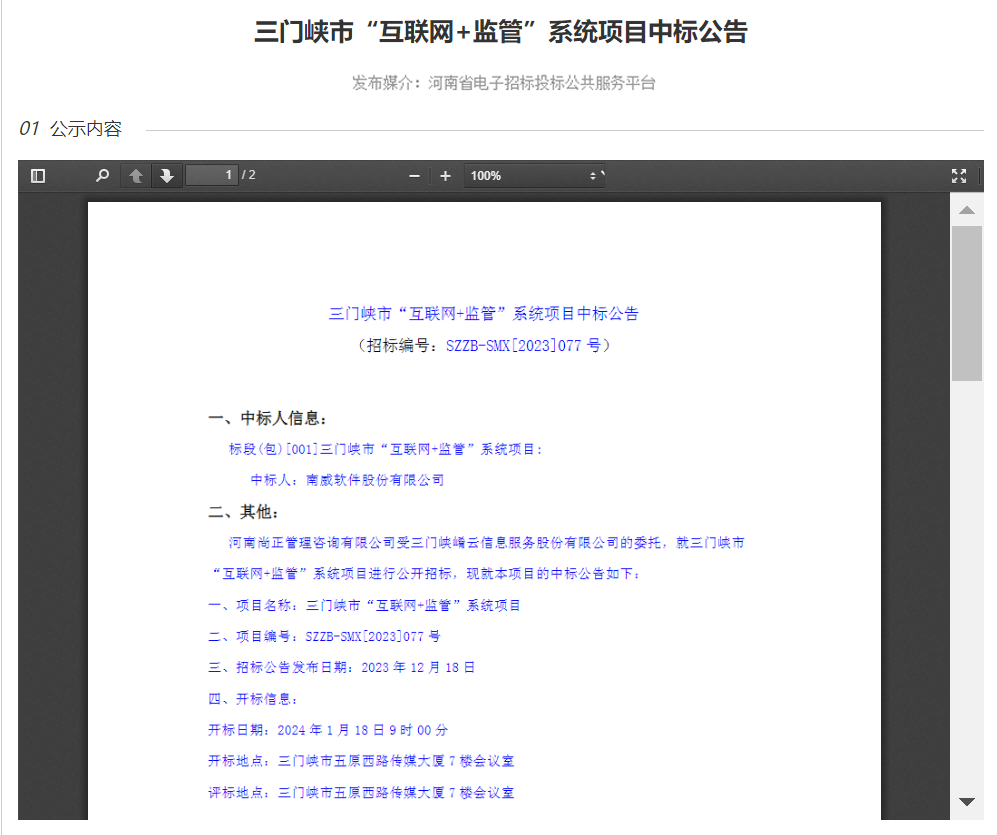Screen dimensions: 997x835
Task: Click the scrollbar down arrow
Action: click(966, 801)
